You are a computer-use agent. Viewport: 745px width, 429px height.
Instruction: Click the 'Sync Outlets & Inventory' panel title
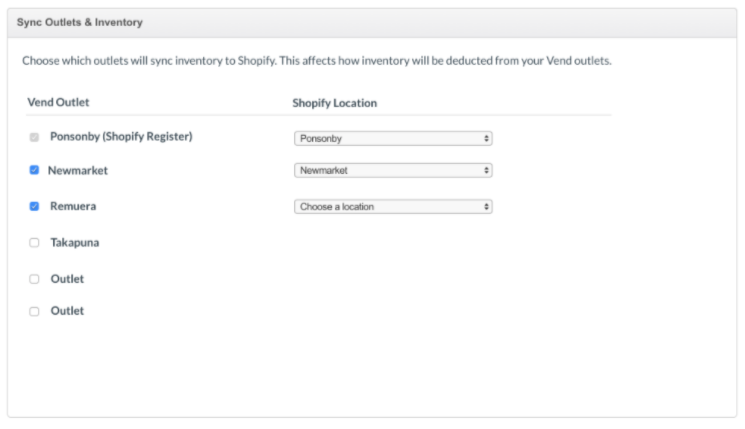(x=79, y=22)
